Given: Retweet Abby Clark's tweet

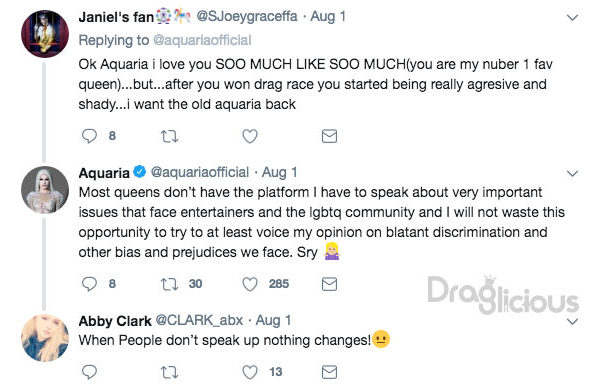Looking at the screenshot, I should (x=169, y=372).
